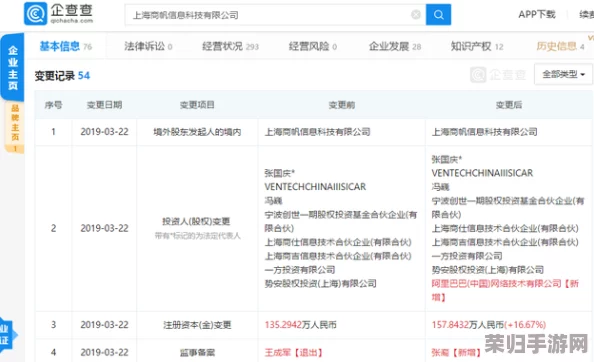Click the 变更记录 54 heading
The height and width of the screenshot is (362, 594).
point(62,76)
